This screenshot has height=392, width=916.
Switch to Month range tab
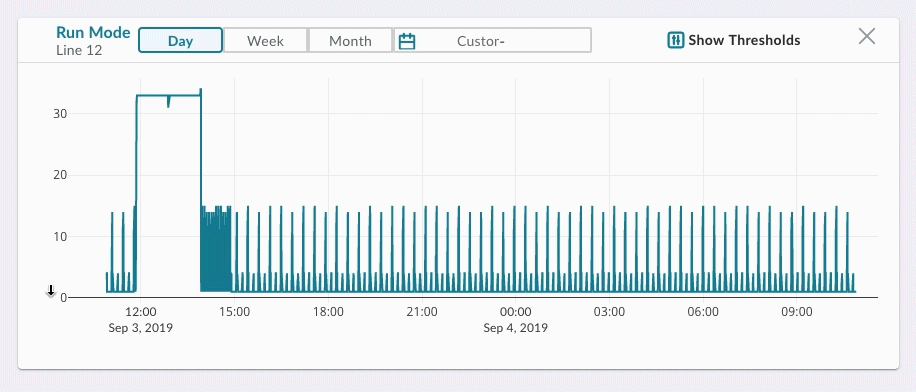pos(350,41)
